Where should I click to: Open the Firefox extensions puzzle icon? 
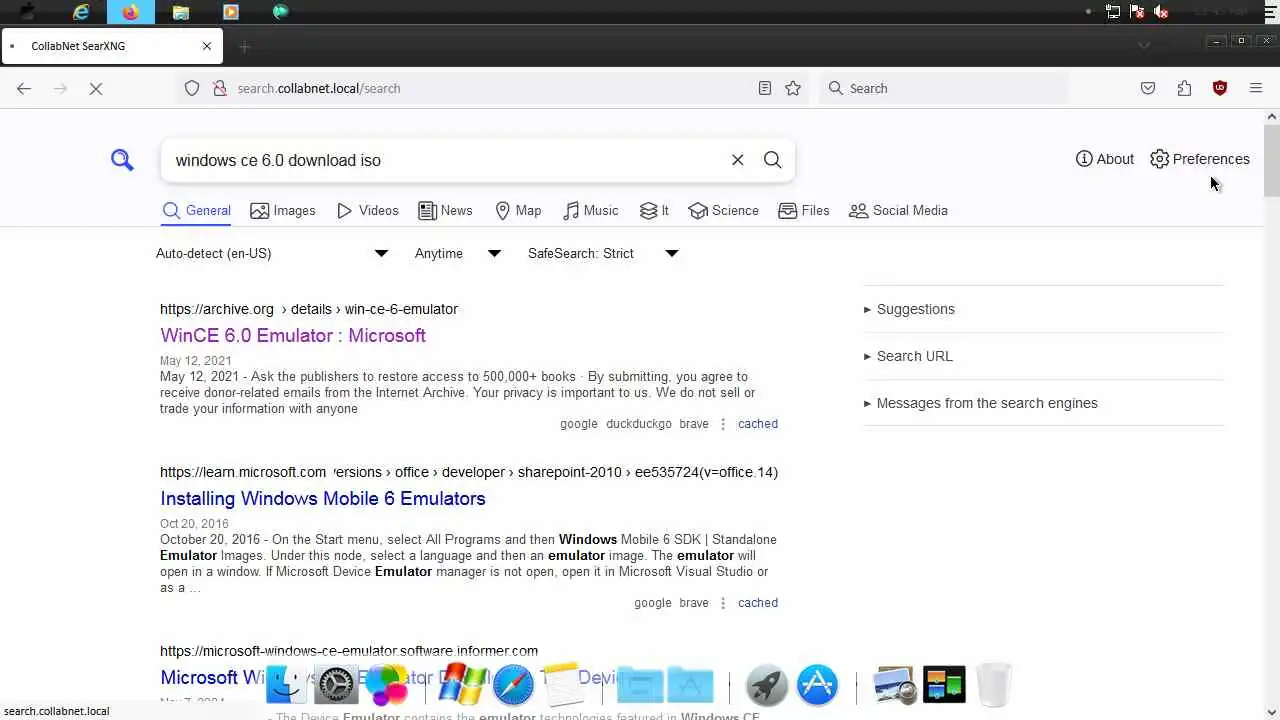coord(1184,88)
